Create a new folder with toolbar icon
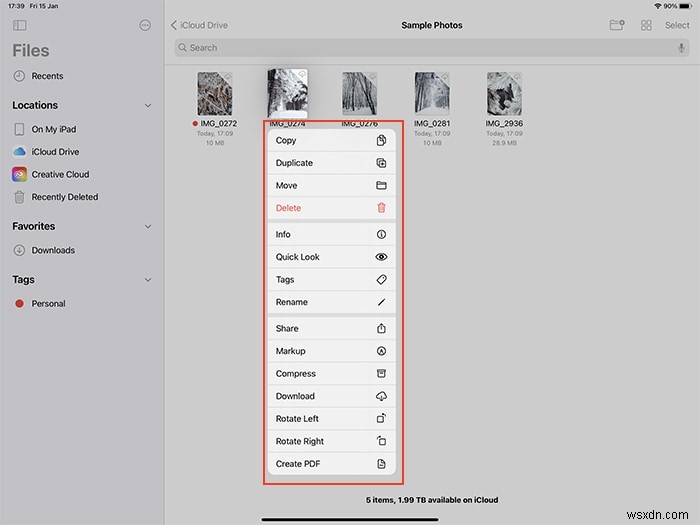700x525 pixels. tap(617, 25)
